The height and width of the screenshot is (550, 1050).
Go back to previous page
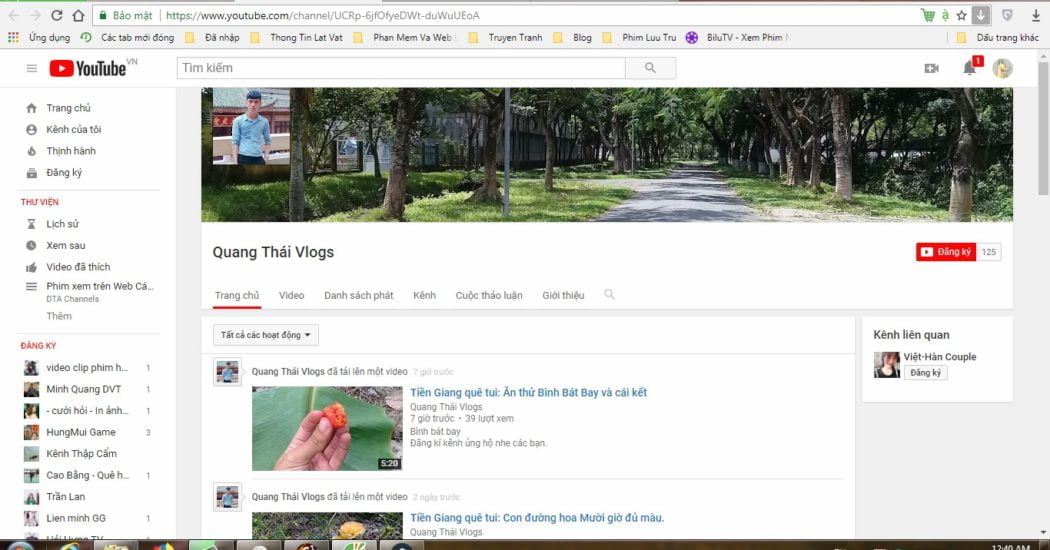13,15
